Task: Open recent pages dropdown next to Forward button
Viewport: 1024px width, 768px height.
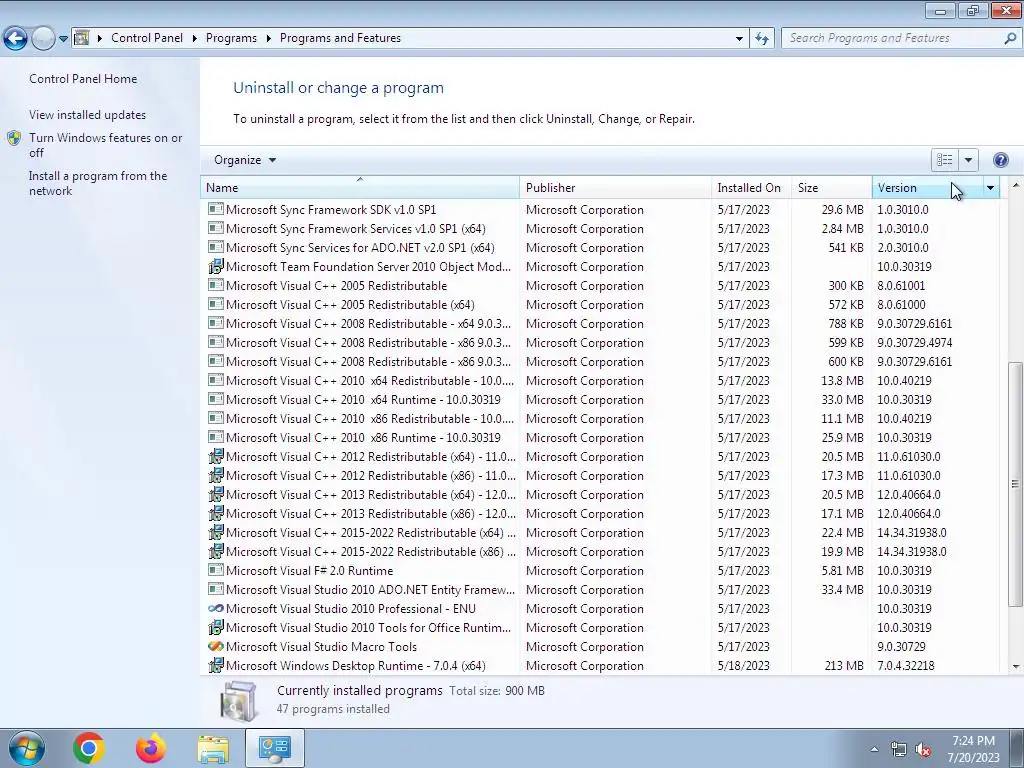Action: pos(63,39)
